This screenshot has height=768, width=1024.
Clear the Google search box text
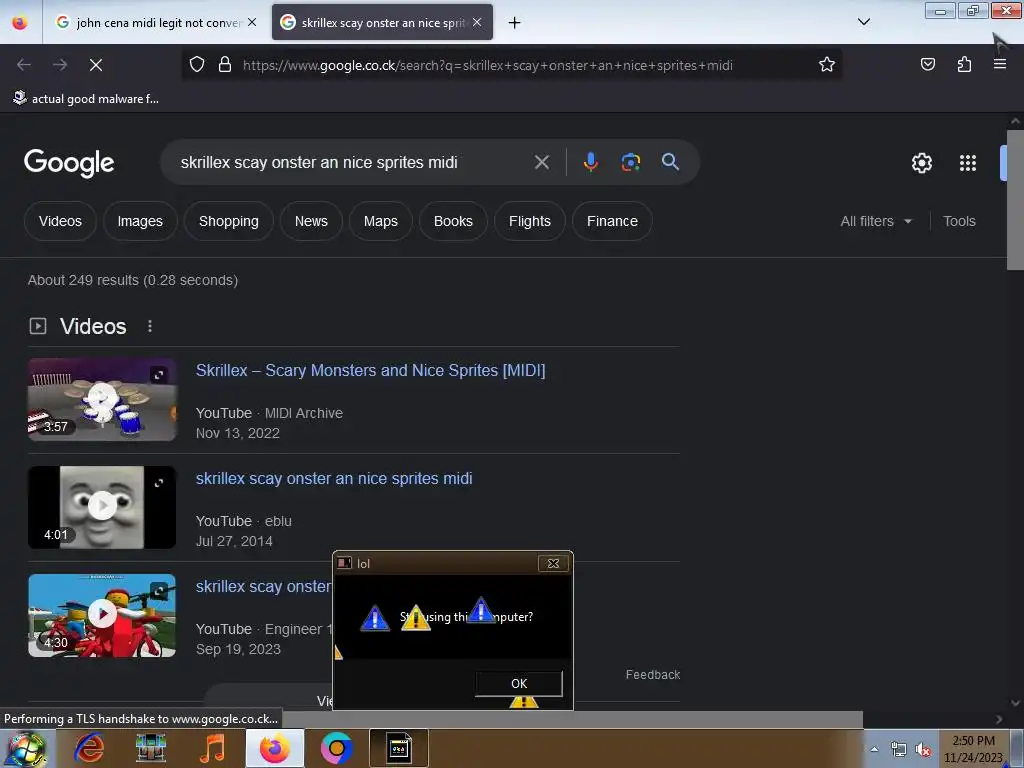541,162
